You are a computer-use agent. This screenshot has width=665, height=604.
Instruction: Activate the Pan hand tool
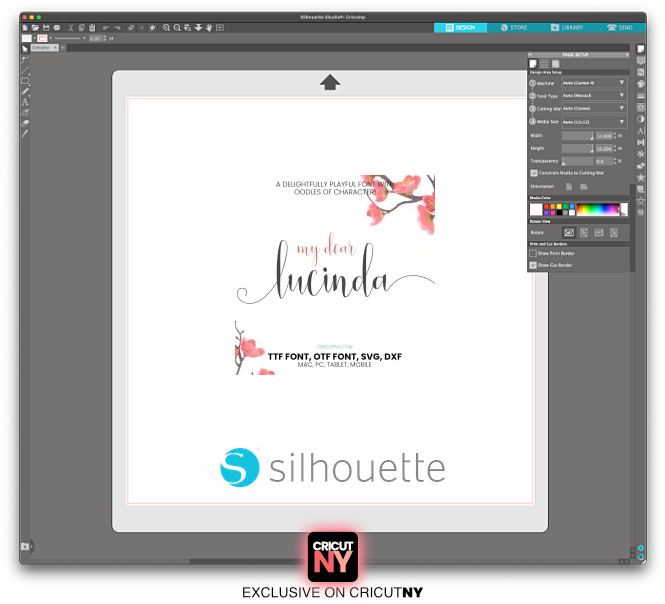[209, 28]
